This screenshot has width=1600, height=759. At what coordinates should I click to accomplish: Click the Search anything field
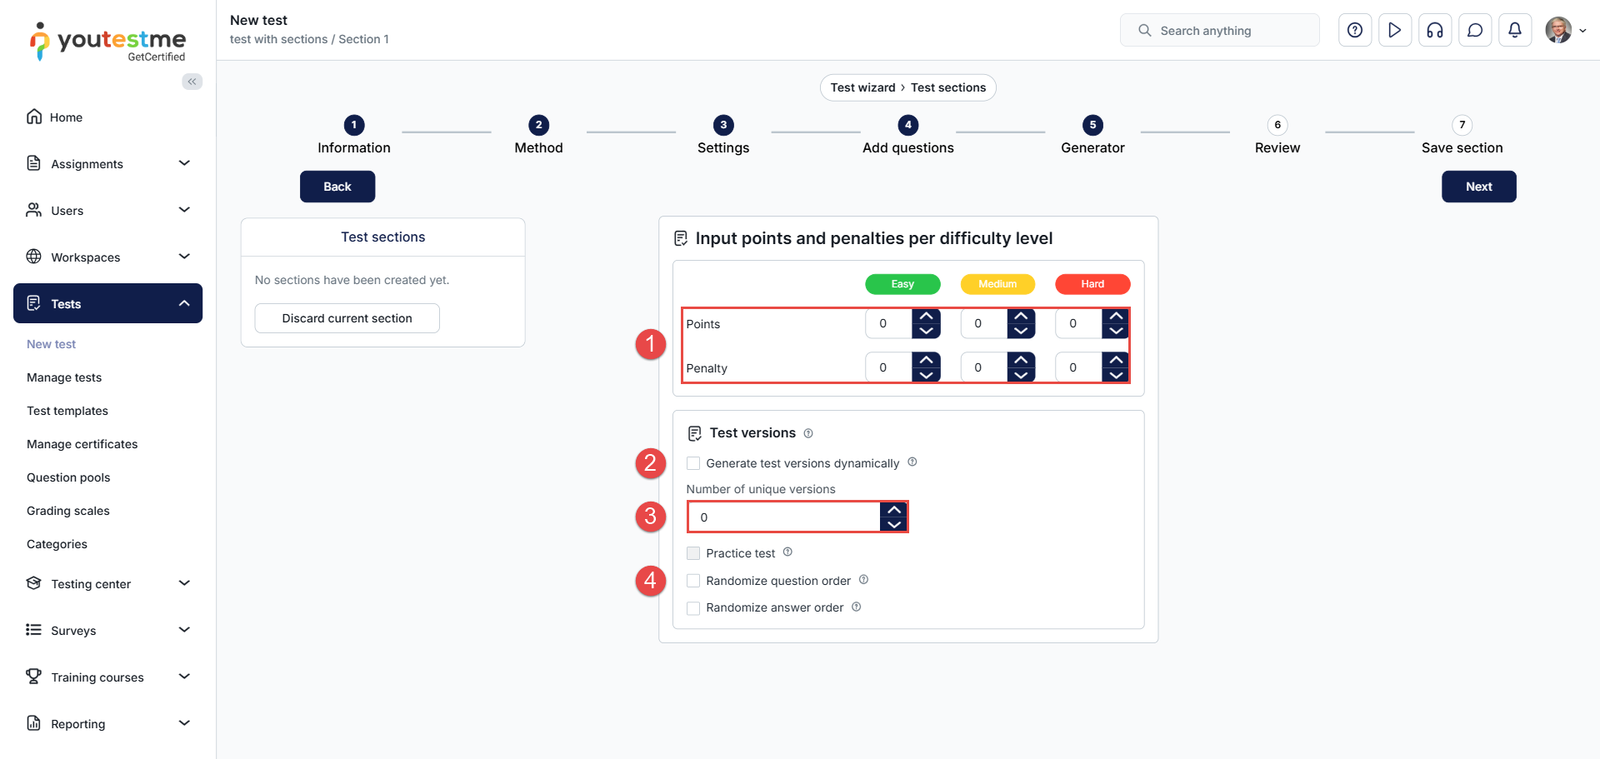tap(1220, 30)
